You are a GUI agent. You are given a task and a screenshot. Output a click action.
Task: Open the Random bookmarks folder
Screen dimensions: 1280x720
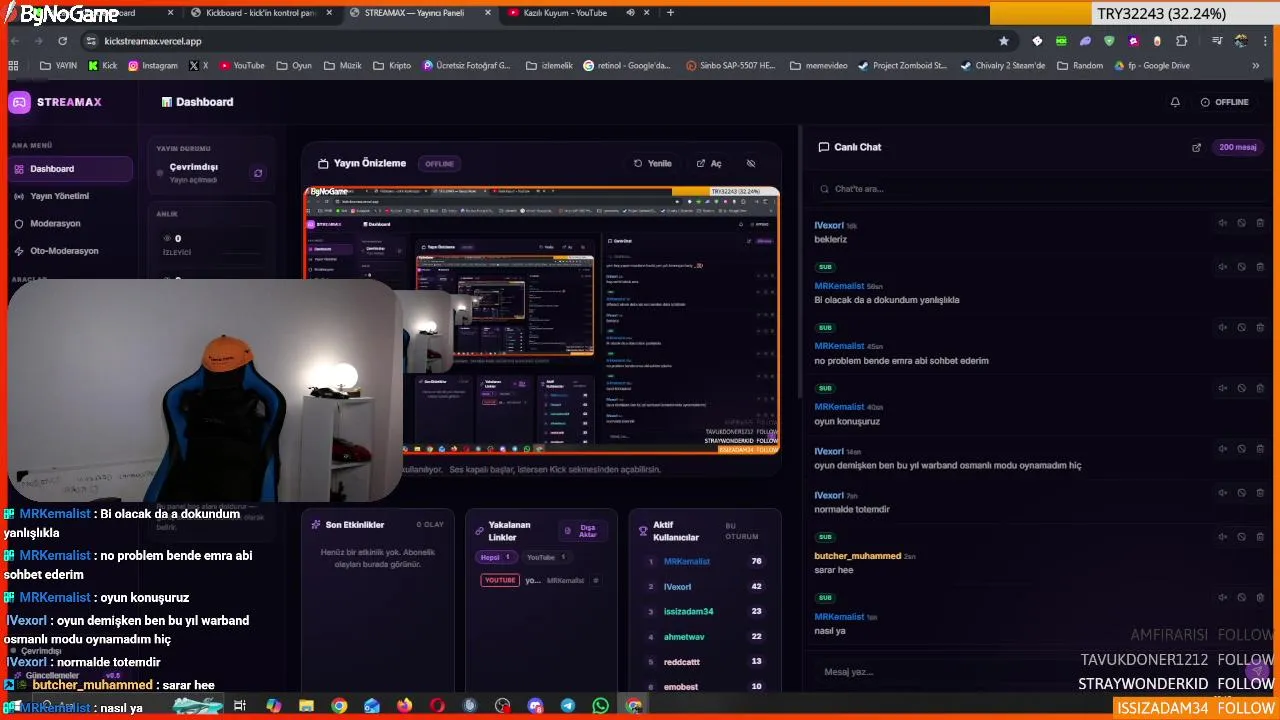(x=1079, y=66)
